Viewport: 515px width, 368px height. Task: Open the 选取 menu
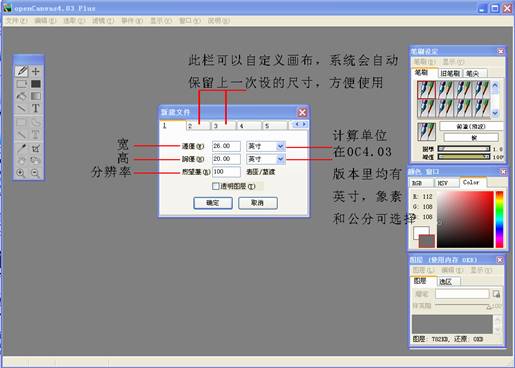tap(74, 21)
